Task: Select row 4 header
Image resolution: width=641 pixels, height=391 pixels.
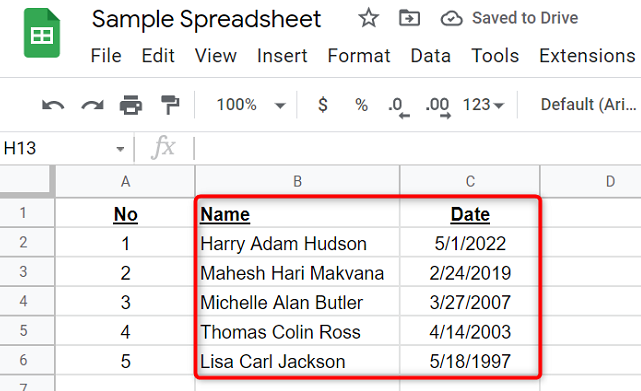Action: point(27,301)
